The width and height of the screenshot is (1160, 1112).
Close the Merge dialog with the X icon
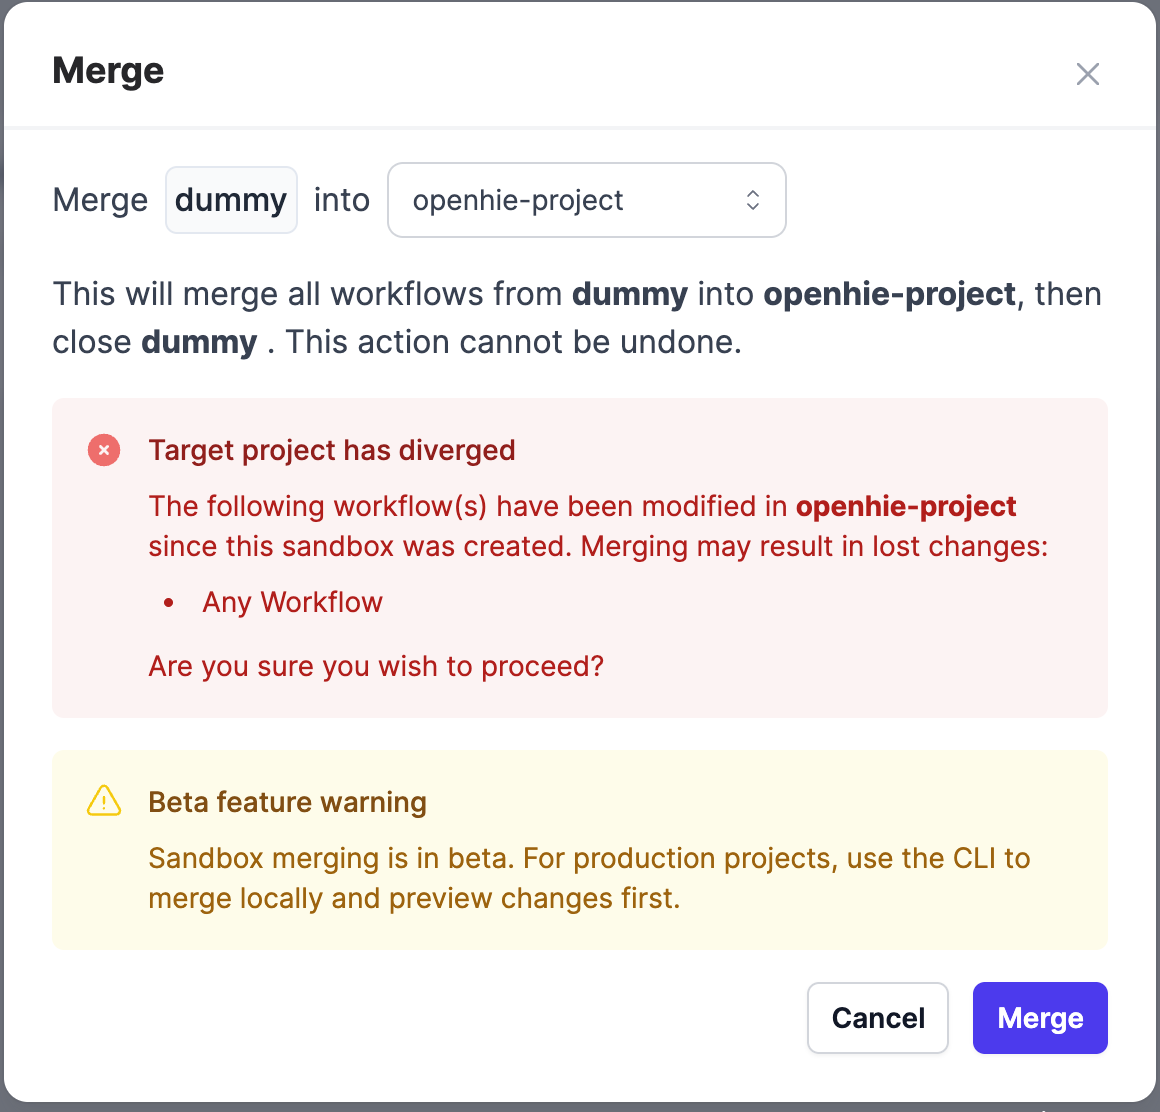(x=1087, y=74)
